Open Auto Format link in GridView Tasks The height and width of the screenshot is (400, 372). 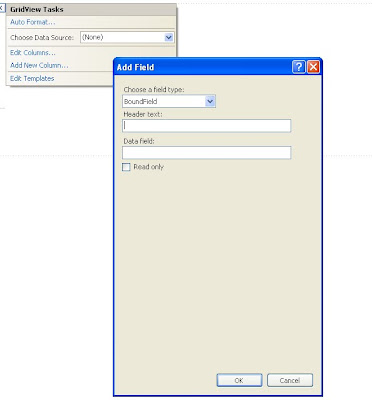point(33,22)
